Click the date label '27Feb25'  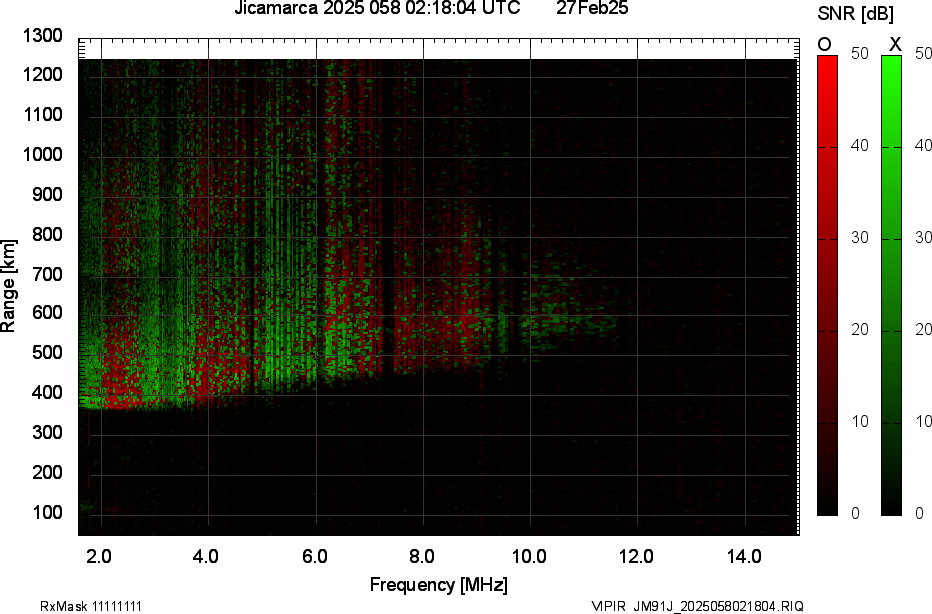pos(592,8)
